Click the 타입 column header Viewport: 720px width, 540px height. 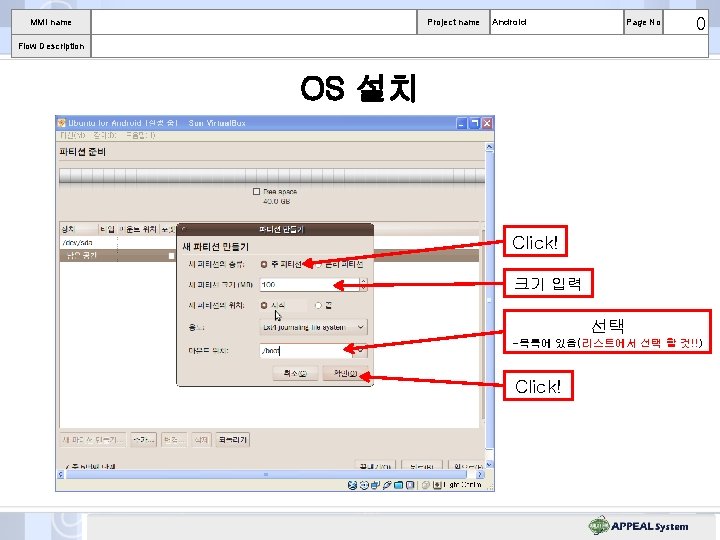(107, 229)
